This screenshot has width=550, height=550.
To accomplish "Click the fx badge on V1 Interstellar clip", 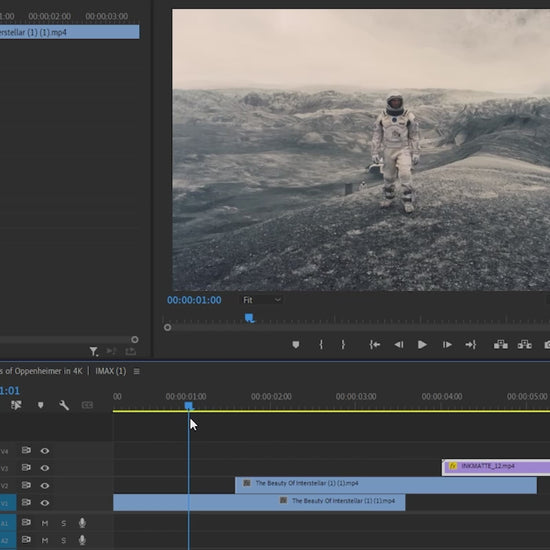I will 283,500.
